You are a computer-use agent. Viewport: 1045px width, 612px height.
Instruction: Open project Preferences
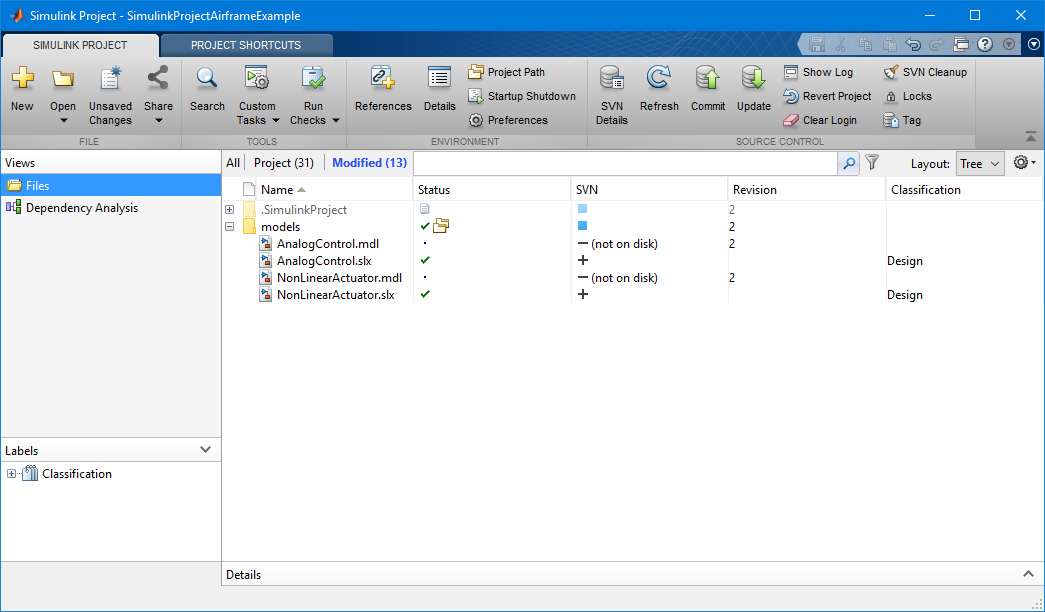pyautogui.click(x=508, y=120)
